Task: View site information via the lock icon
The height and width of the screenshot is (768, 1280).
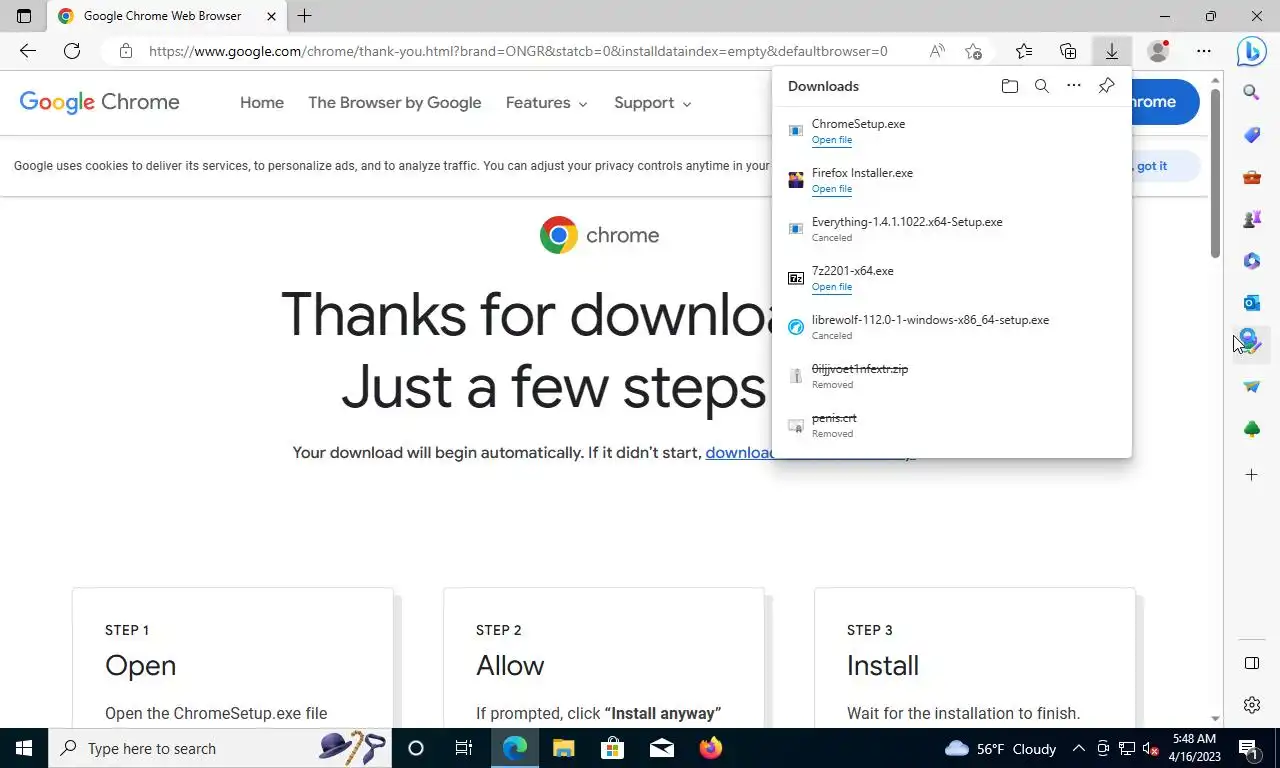Action: [x=125, y=51]
